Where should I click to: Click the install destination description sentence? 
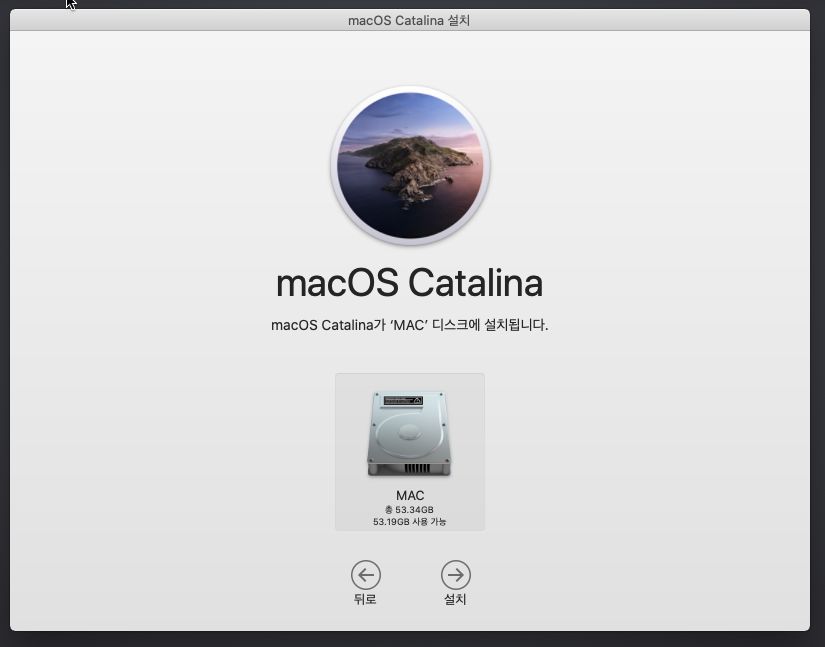click(x=409, y=325)
